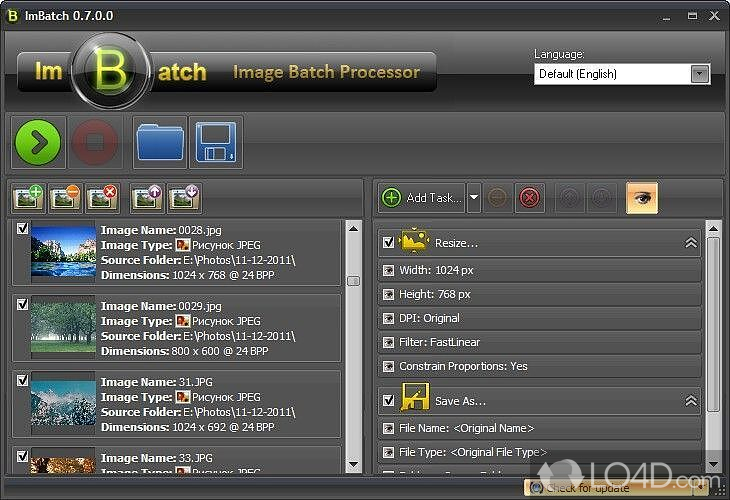Viewport: 730px width, 500px height.
Task: Click icon beside File Name parameter
Action: coord(388,428)
